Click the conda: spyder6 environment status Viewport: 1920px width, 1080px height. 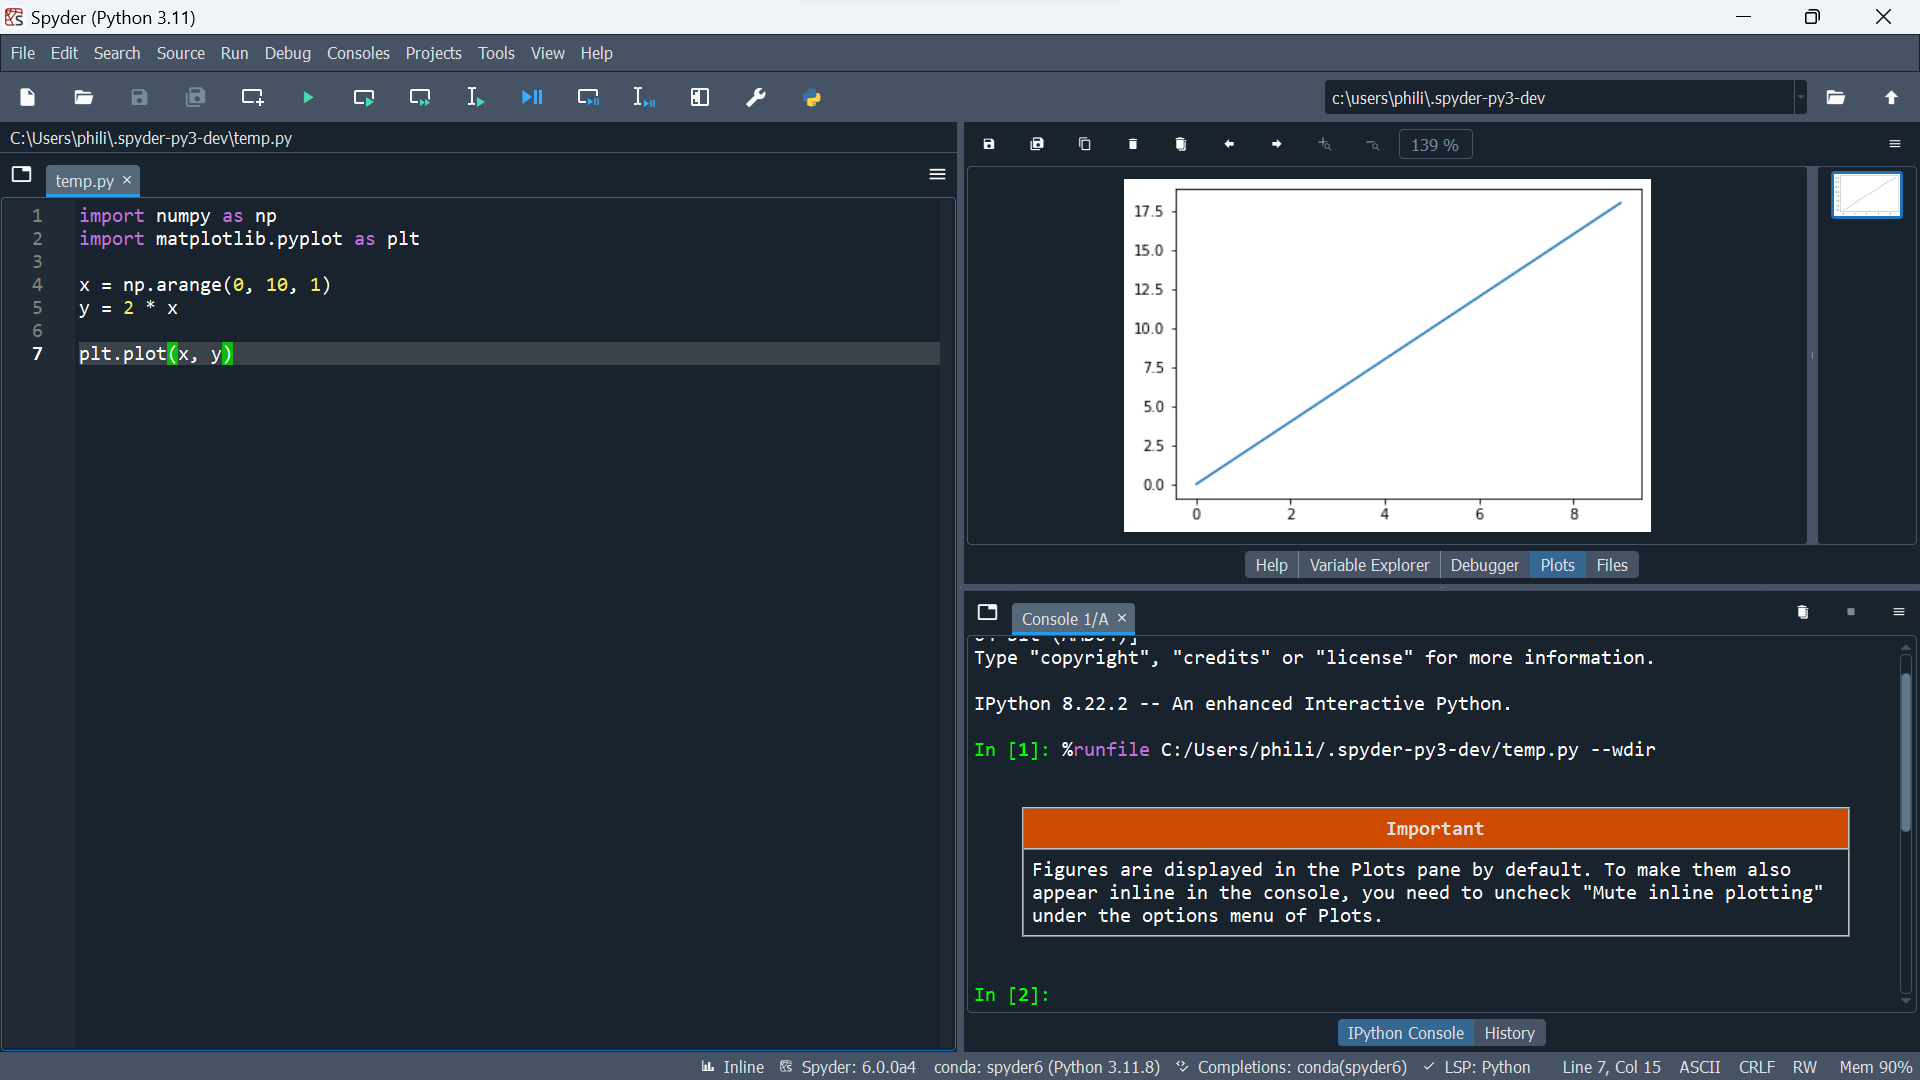(1046, 1067)
